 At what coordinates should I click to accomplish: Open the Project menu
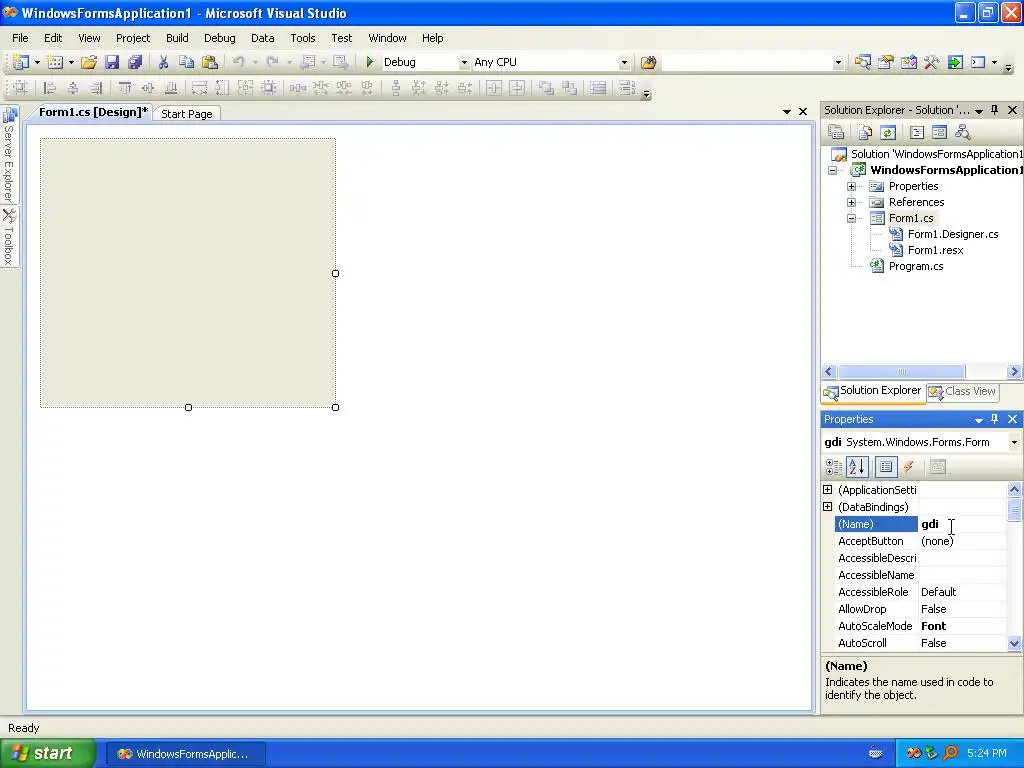click(133, 38)
